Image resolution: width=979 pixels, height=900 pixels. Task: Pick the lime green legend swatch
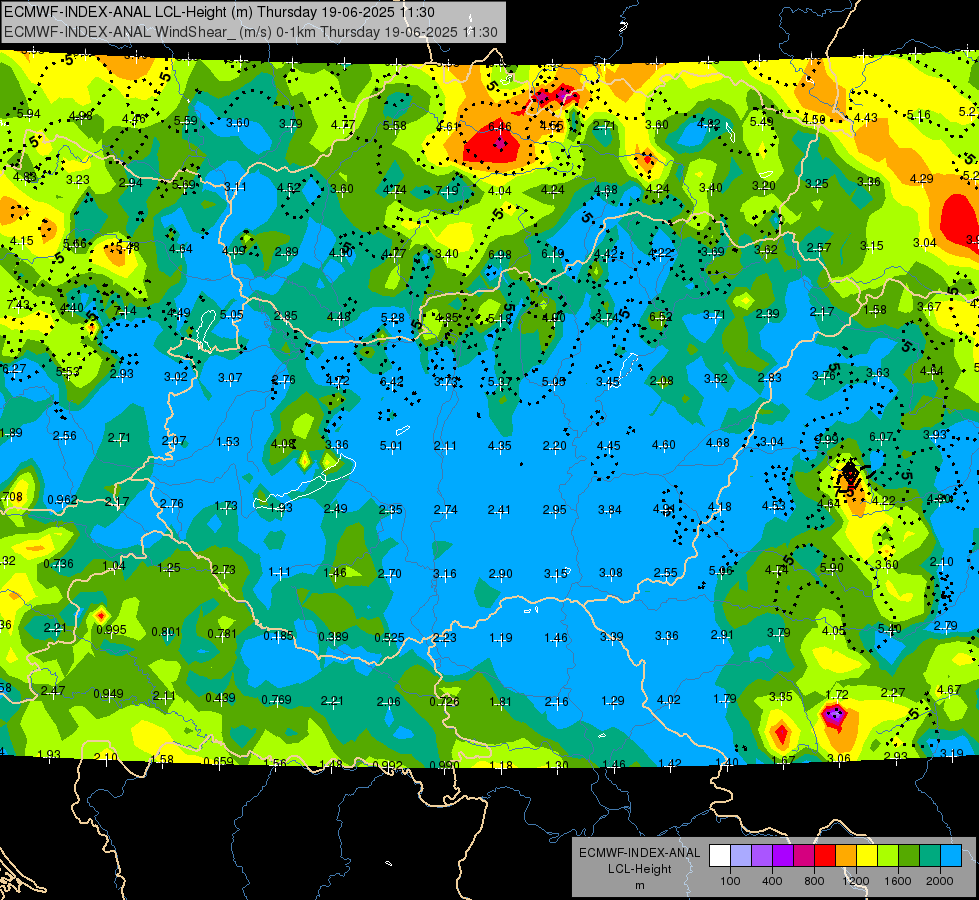[x=888, y=856]
